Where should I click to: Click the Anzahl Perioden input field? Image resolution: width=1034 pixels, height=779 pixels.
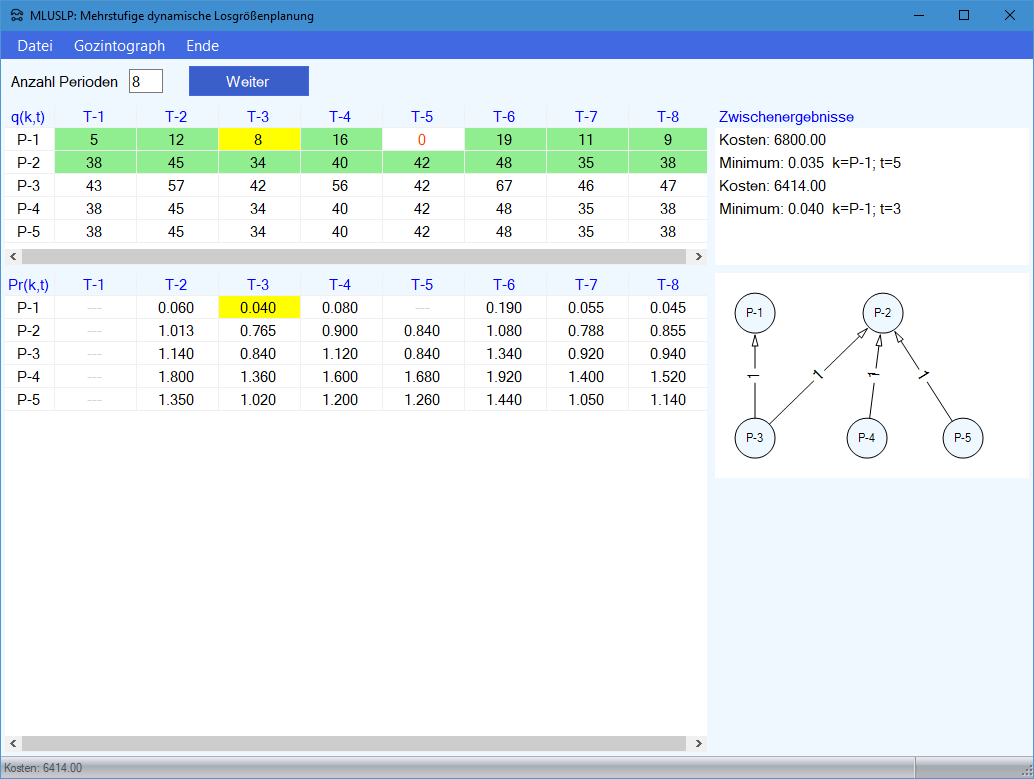[145, 81]
